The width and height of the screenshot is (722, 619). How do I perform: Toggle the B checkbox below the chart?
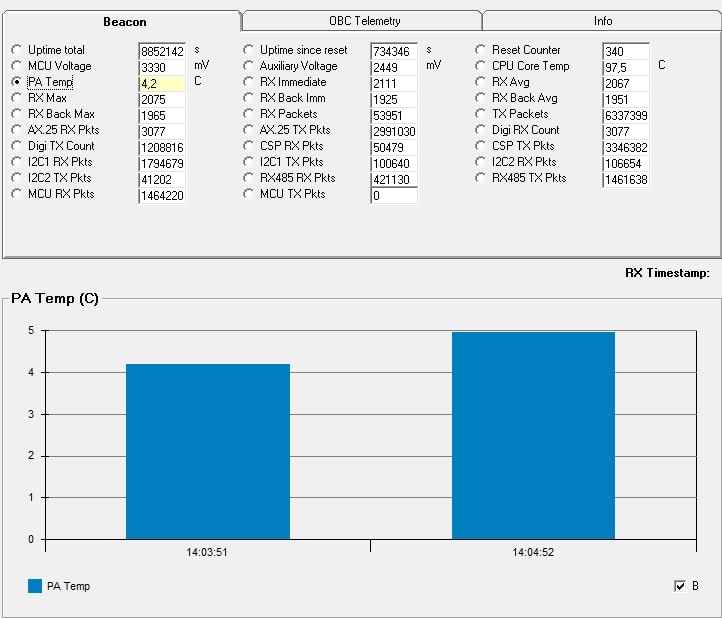pos(680,586)
